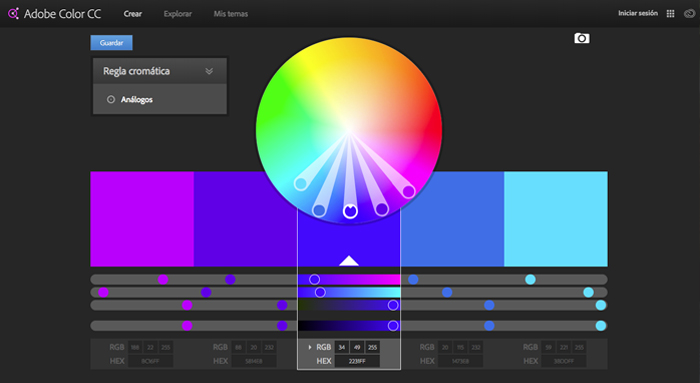
Task: Toggle the RGB color mode arrow
Action: point(310,347)
